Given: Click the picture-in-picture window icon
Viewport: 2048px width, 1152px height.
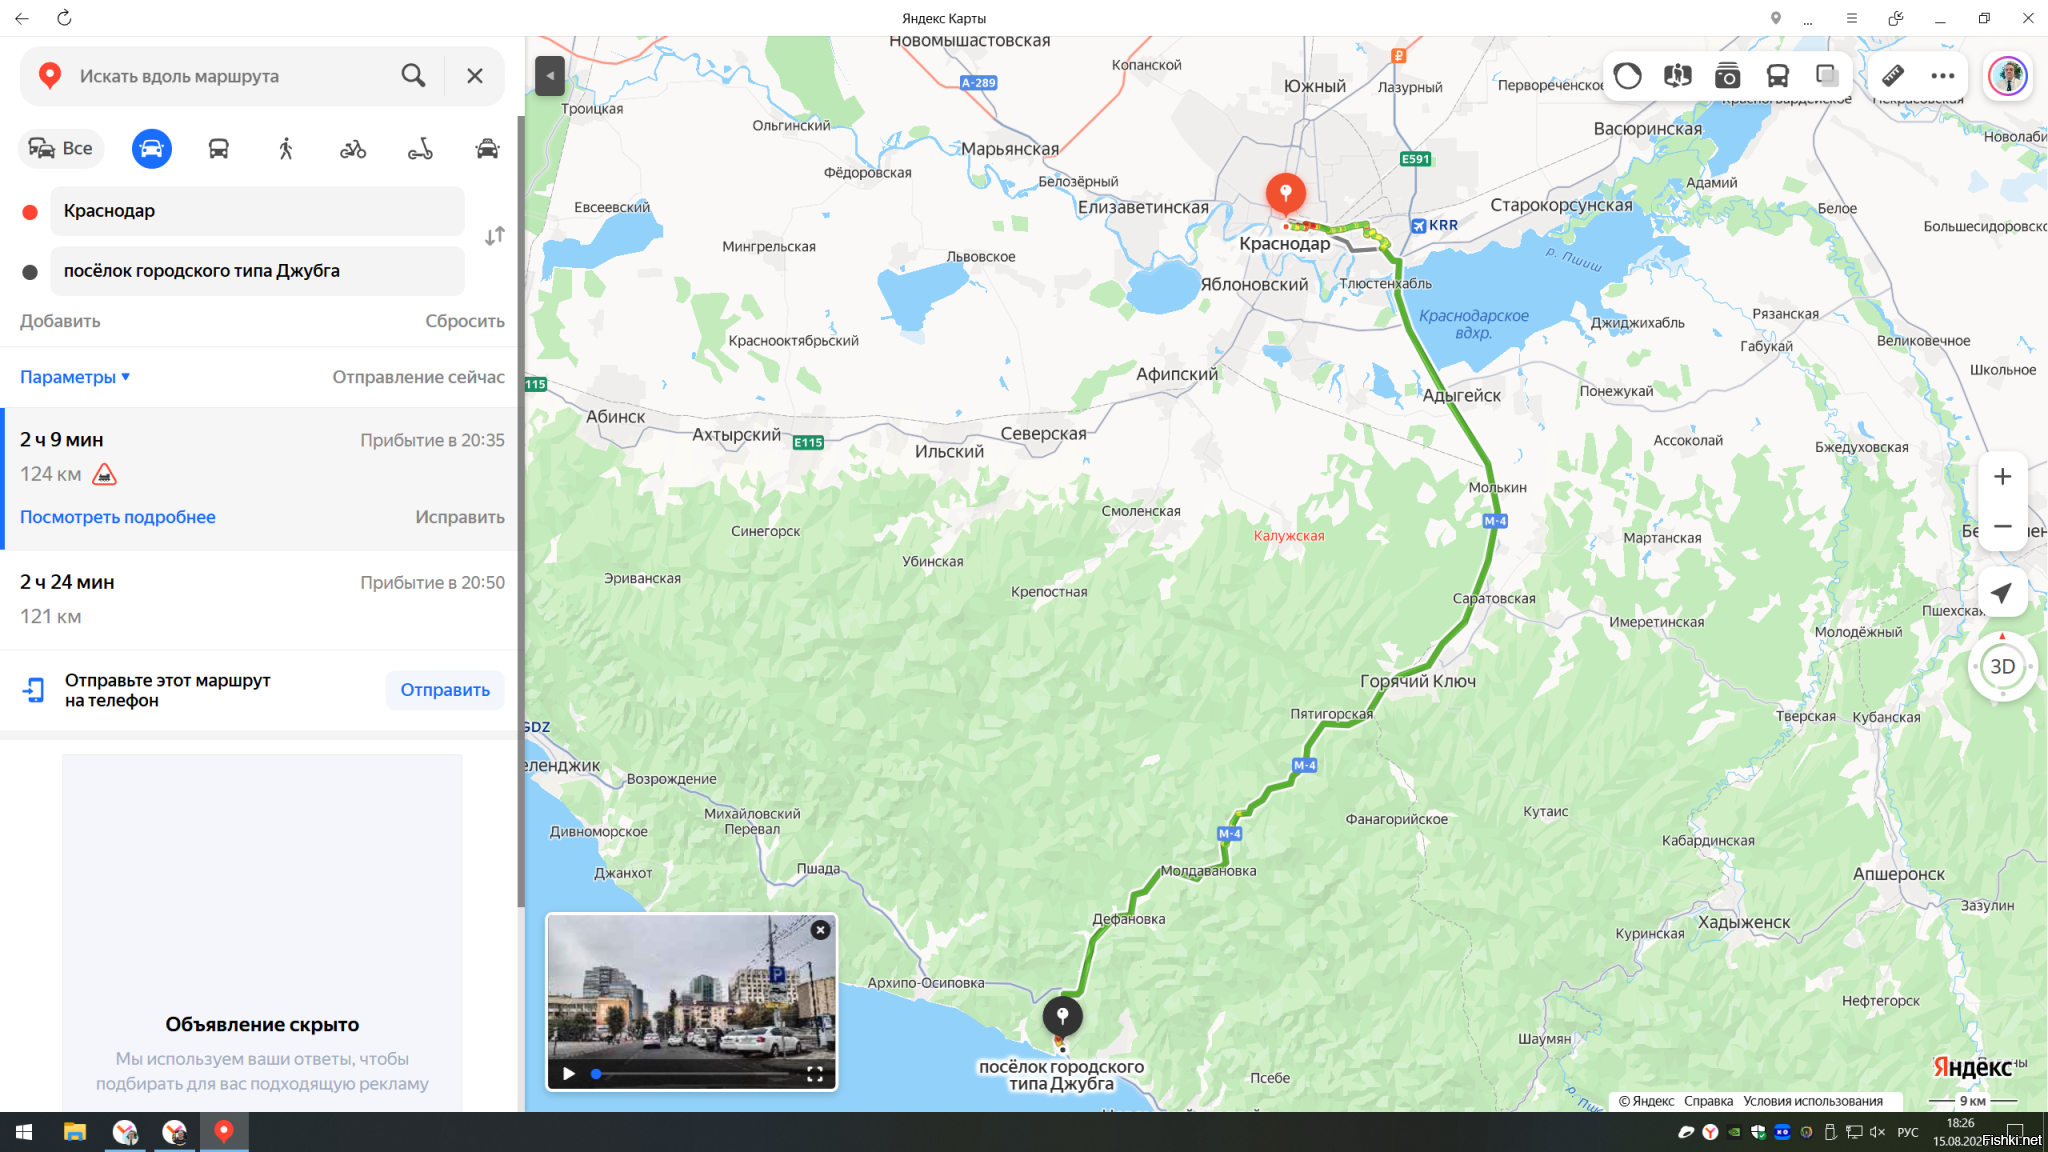Looking at the screenshot, I should pos(1895,18).
